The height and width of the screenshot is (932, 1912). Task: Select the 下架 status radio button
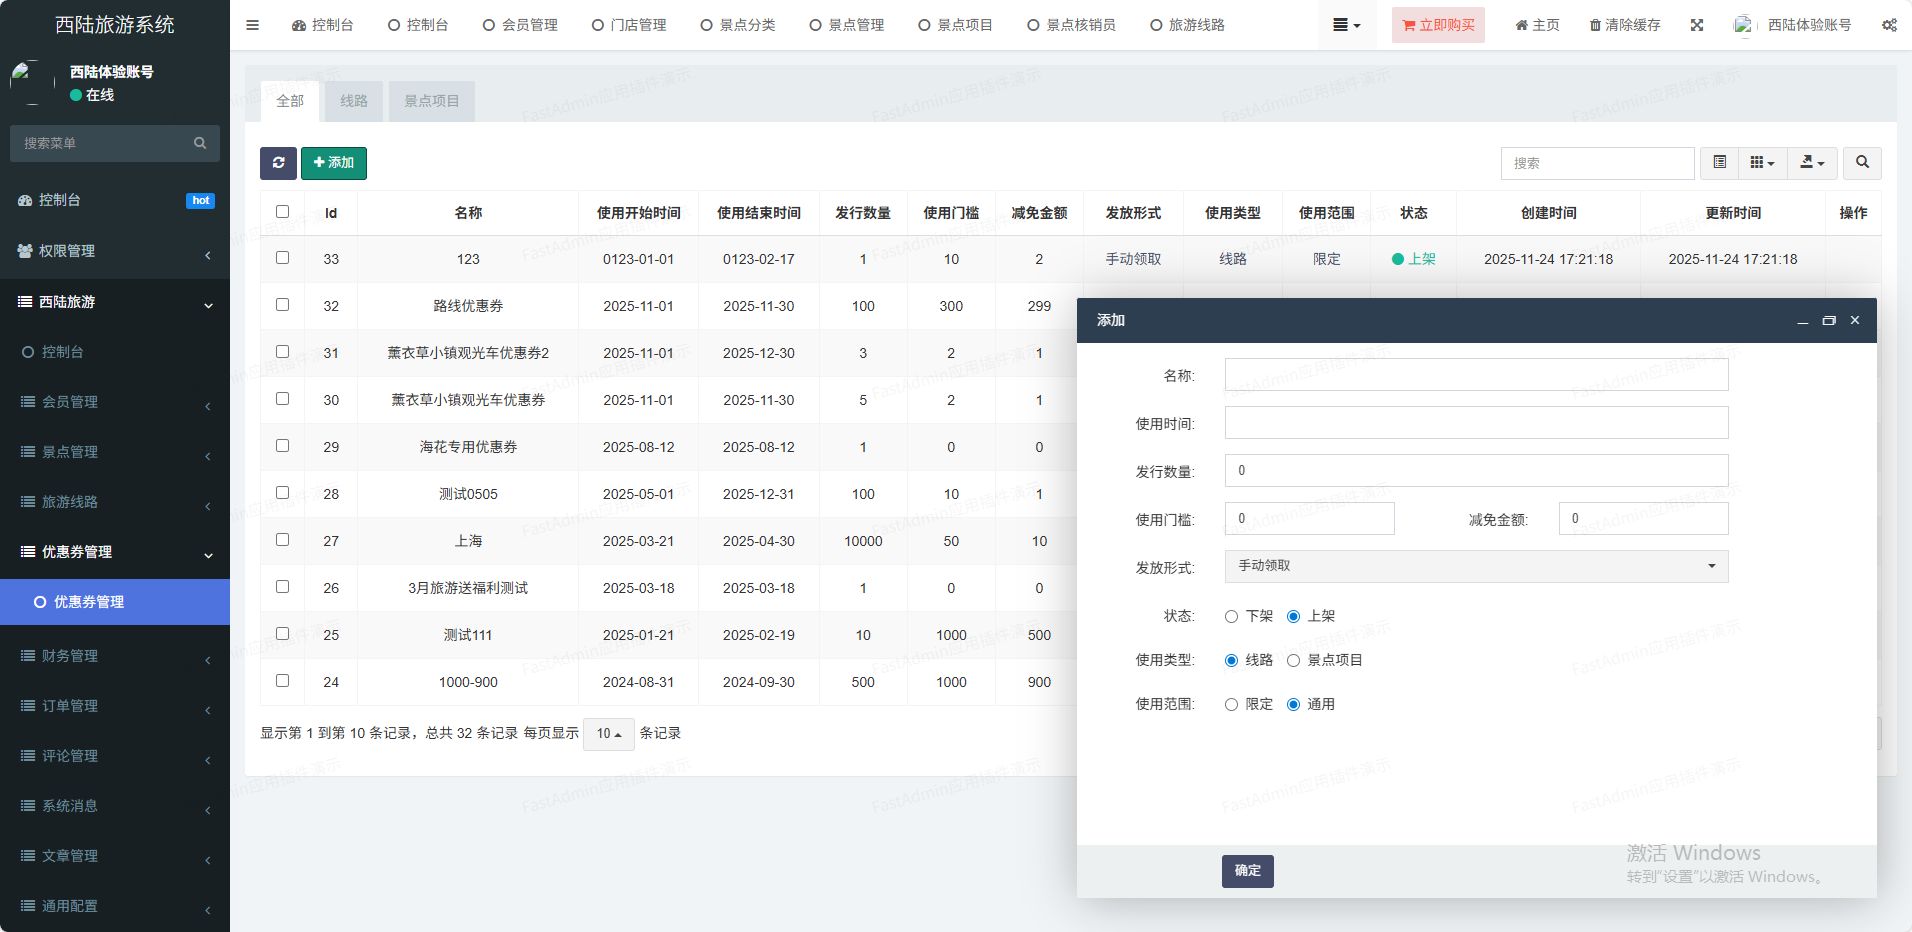pos(1232,617)
